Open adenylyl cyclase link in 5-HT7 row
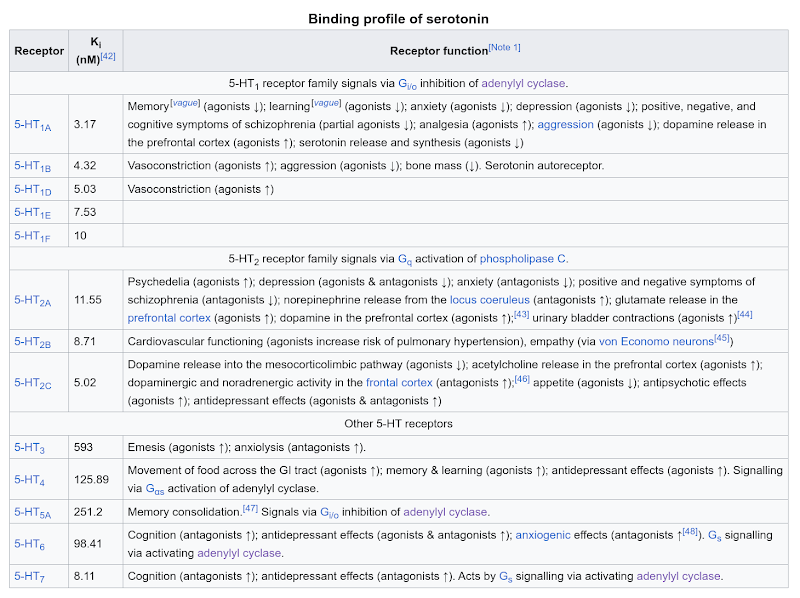This screenshot has height=598, width=800. [678, 577]
